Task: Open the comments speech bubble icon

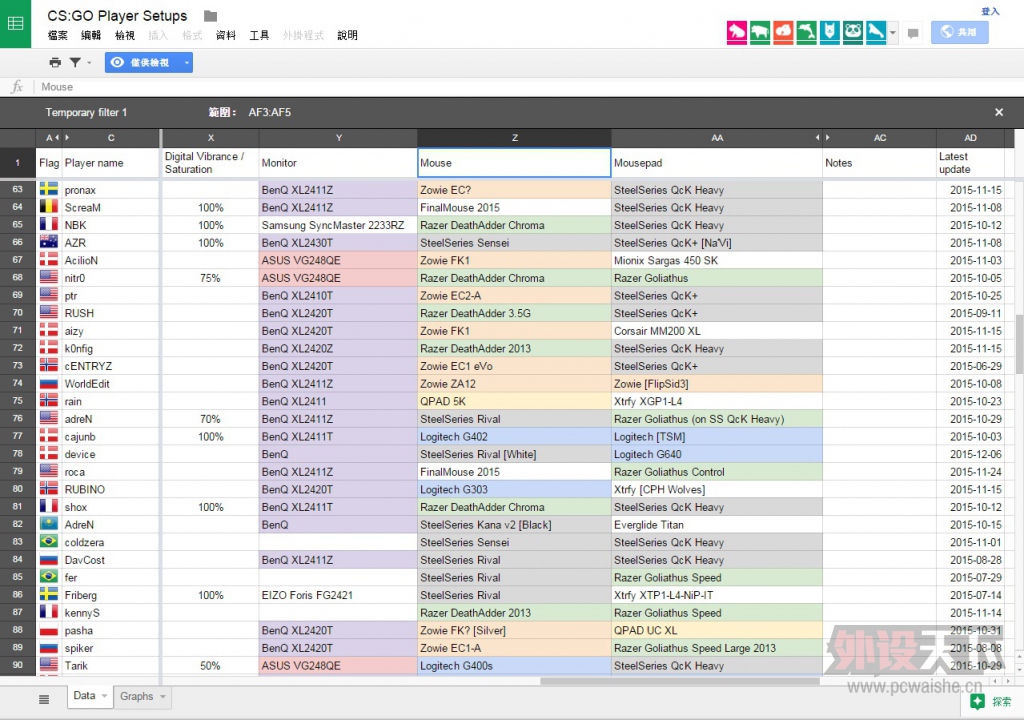Action: [x=913, y=33]
